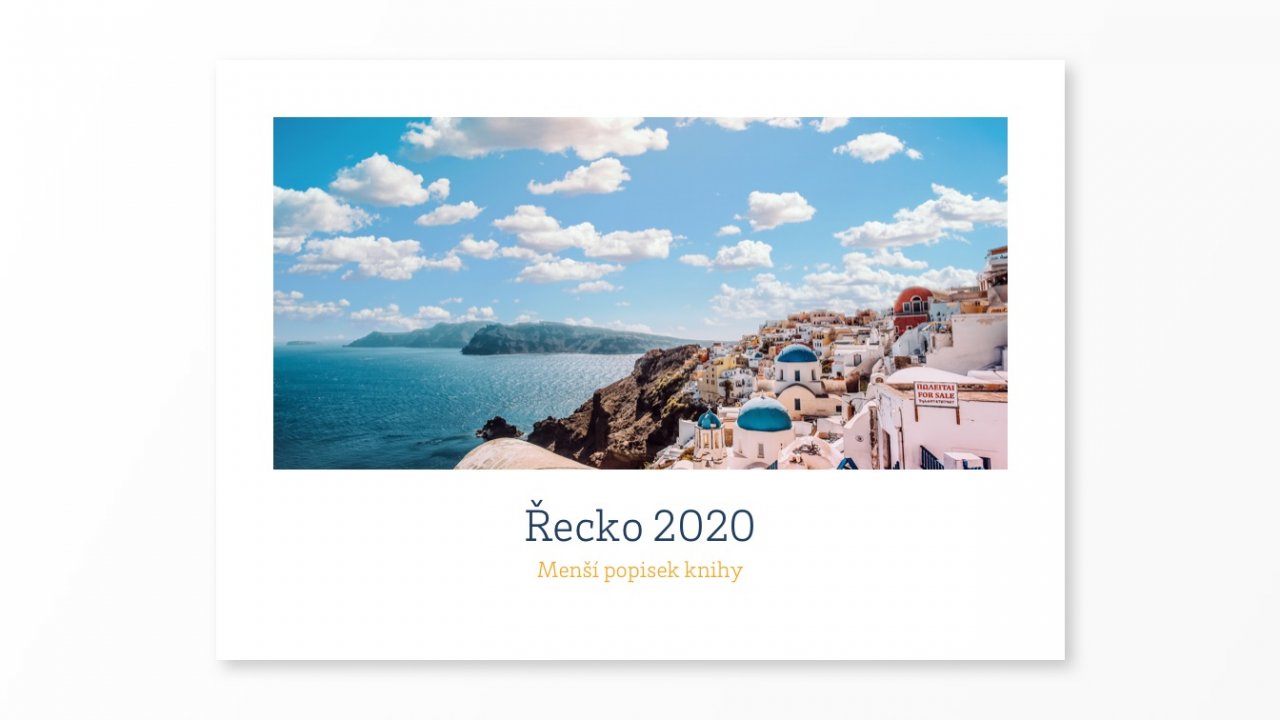Click the white margin below the subtitle

point(640,622)
